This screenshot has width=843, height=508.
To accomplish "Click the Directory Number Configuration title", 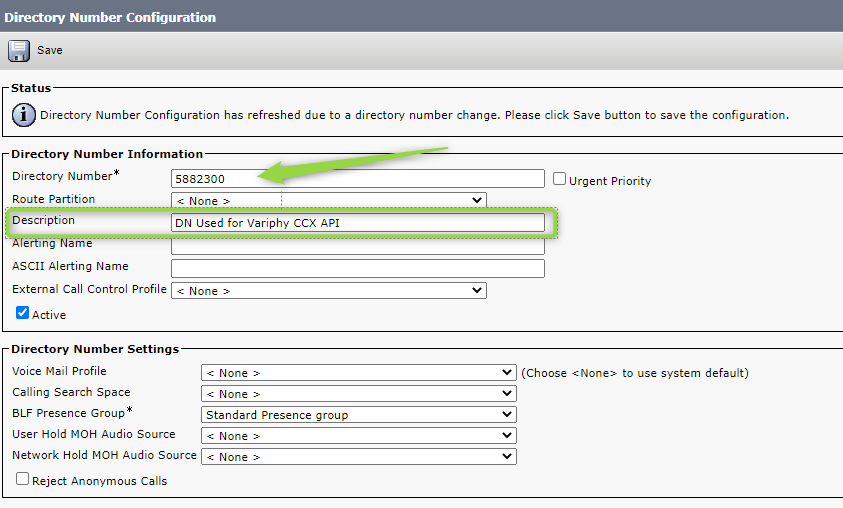I will (x=110, y=17).
